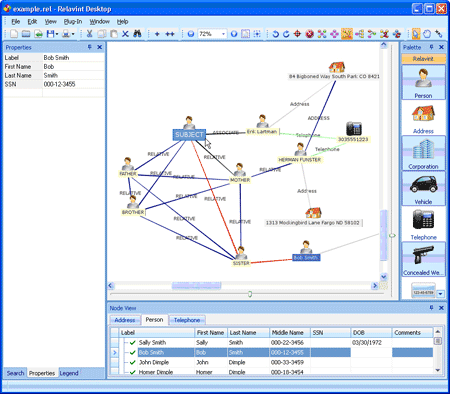This screenshot has height=394, width=450.
Task: Switch to the Search tab
Action: click(x=15, y=373)
